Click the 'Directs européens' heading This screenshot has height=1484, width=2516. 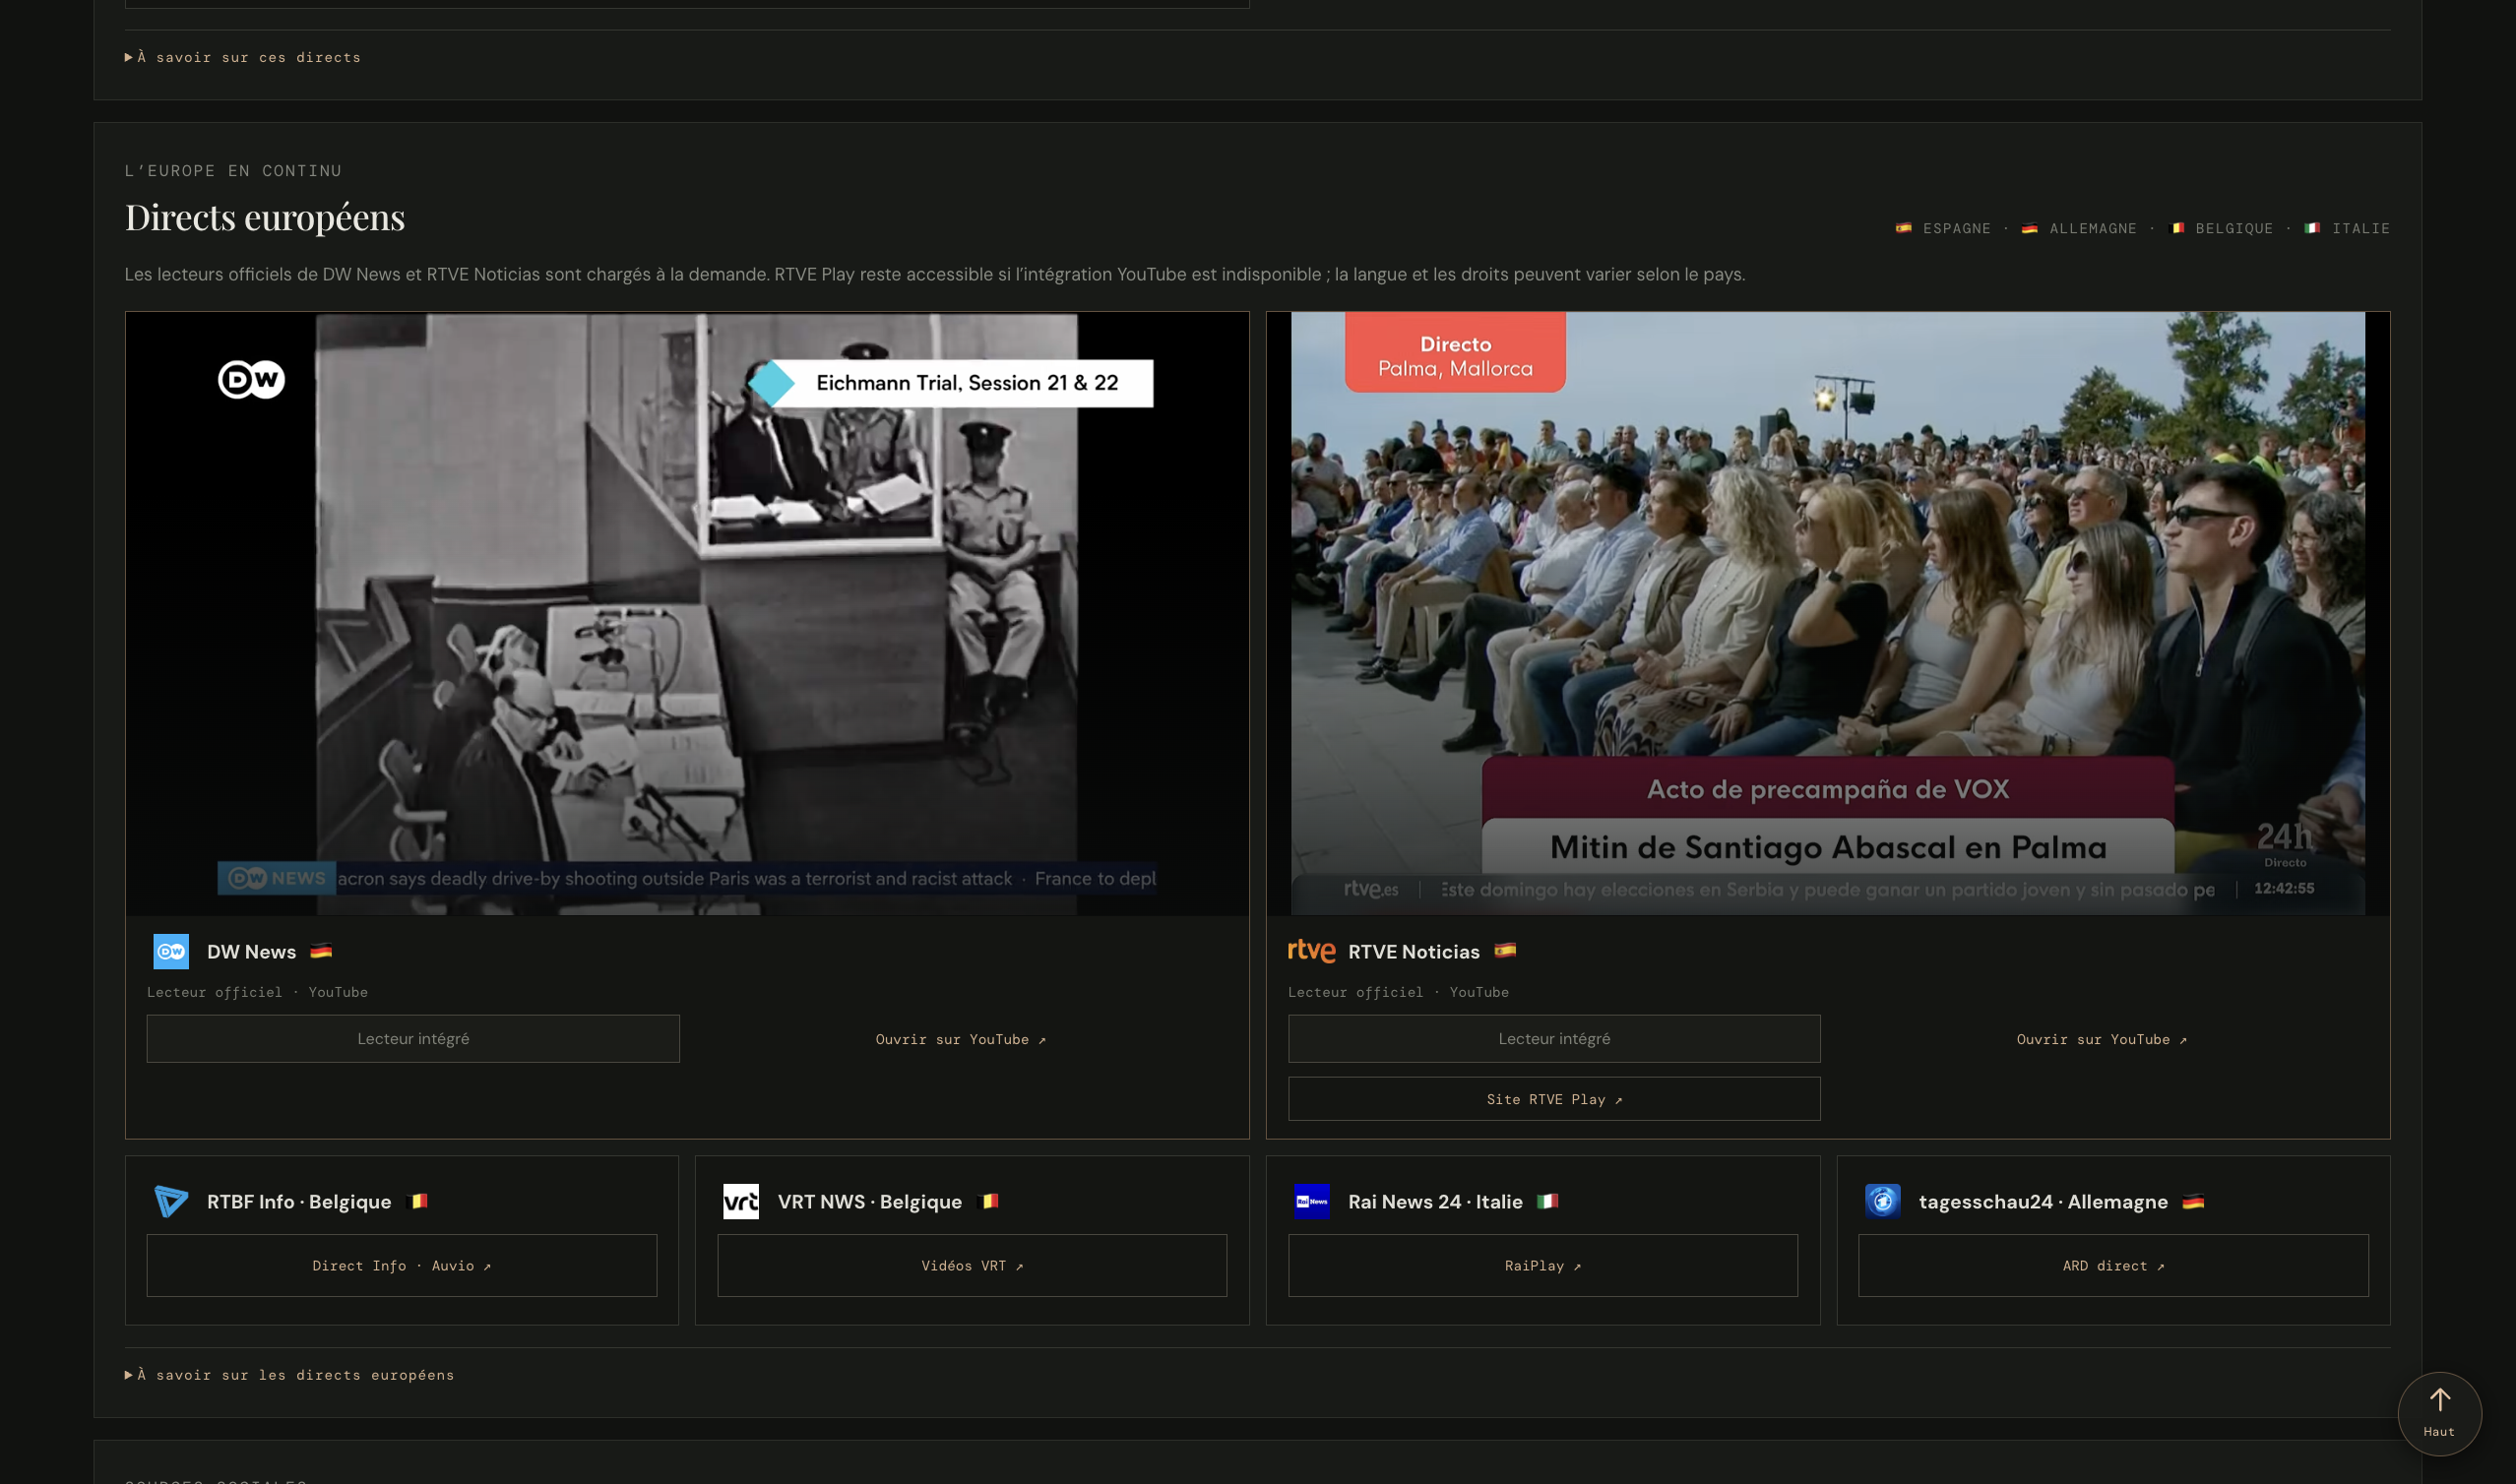tap(265, 217)
